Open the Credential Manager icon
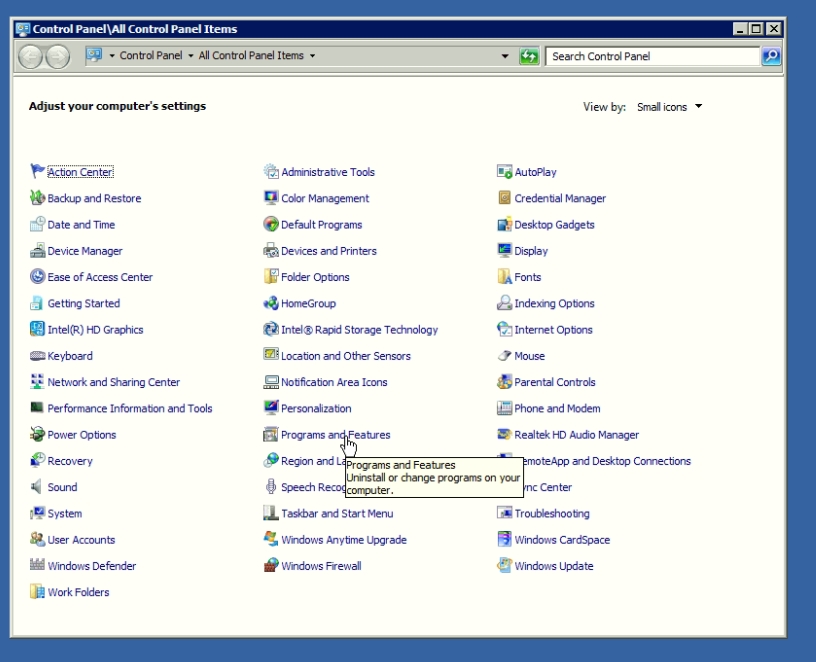 (x=504, y=197)
